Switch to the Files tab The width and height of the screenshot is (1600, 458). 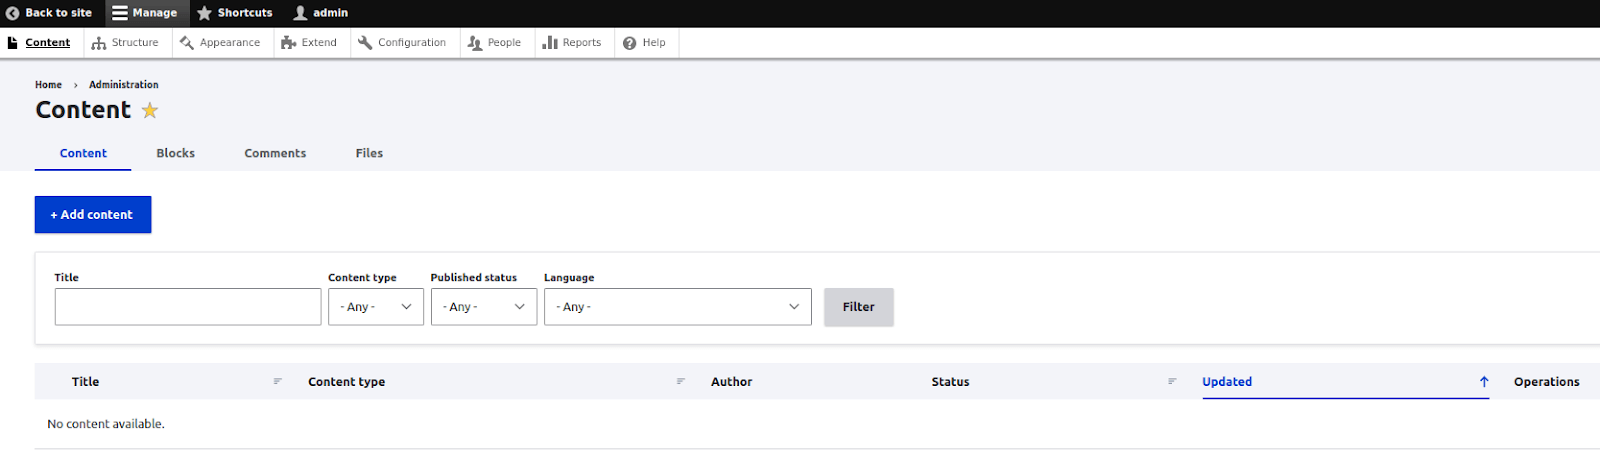click(x=369, y=153)
